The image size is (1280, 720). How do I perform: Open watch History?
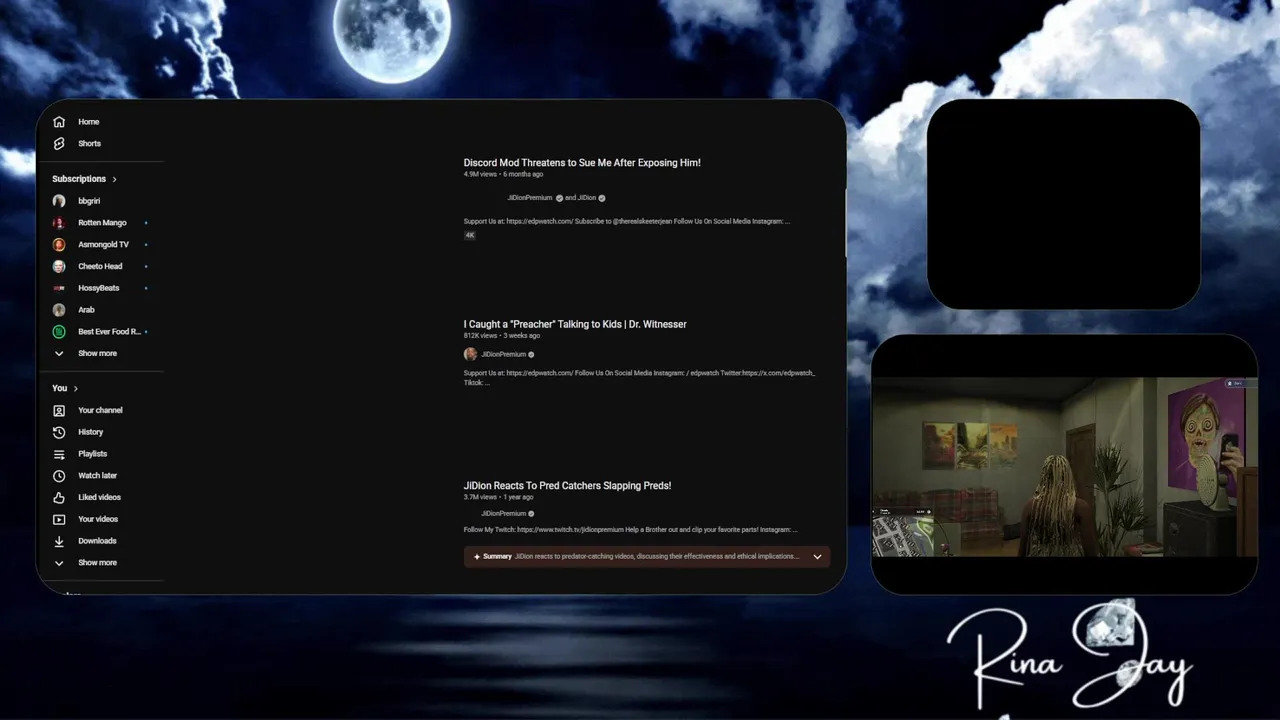click(90, 432)
